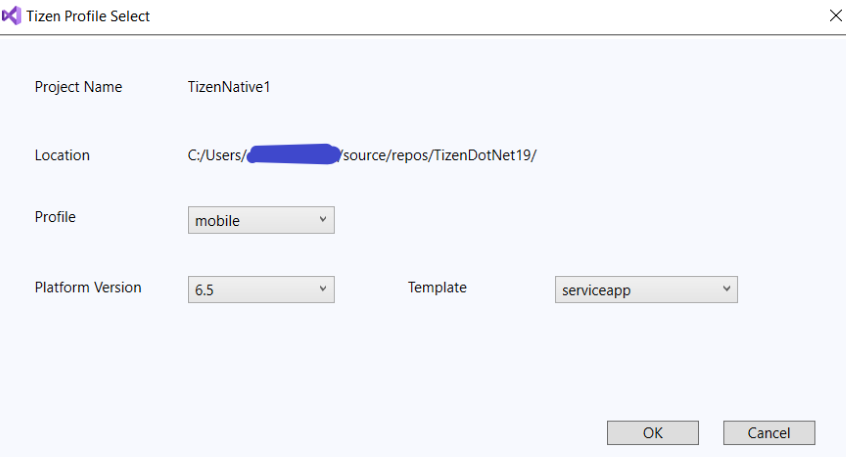Click the chevron arrow on Platform Version box
The image size is (846, 457).
(323, 289)
